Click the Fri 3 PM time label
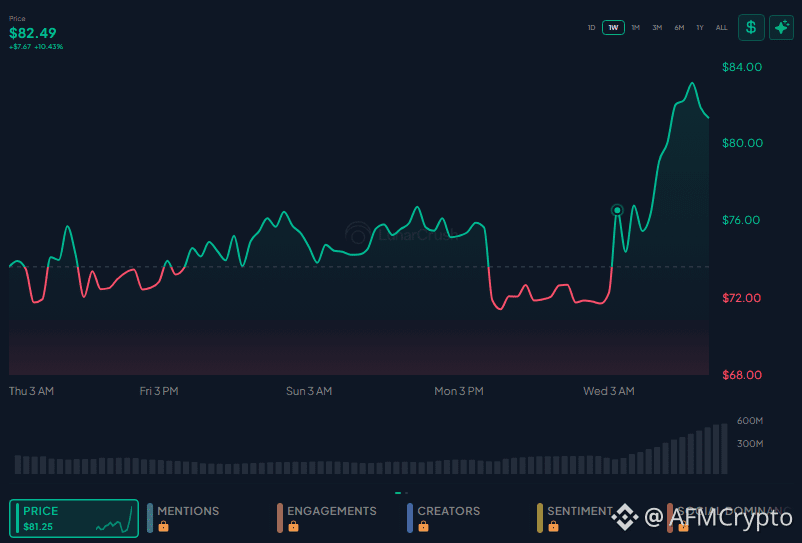 [x=159, y=391]
